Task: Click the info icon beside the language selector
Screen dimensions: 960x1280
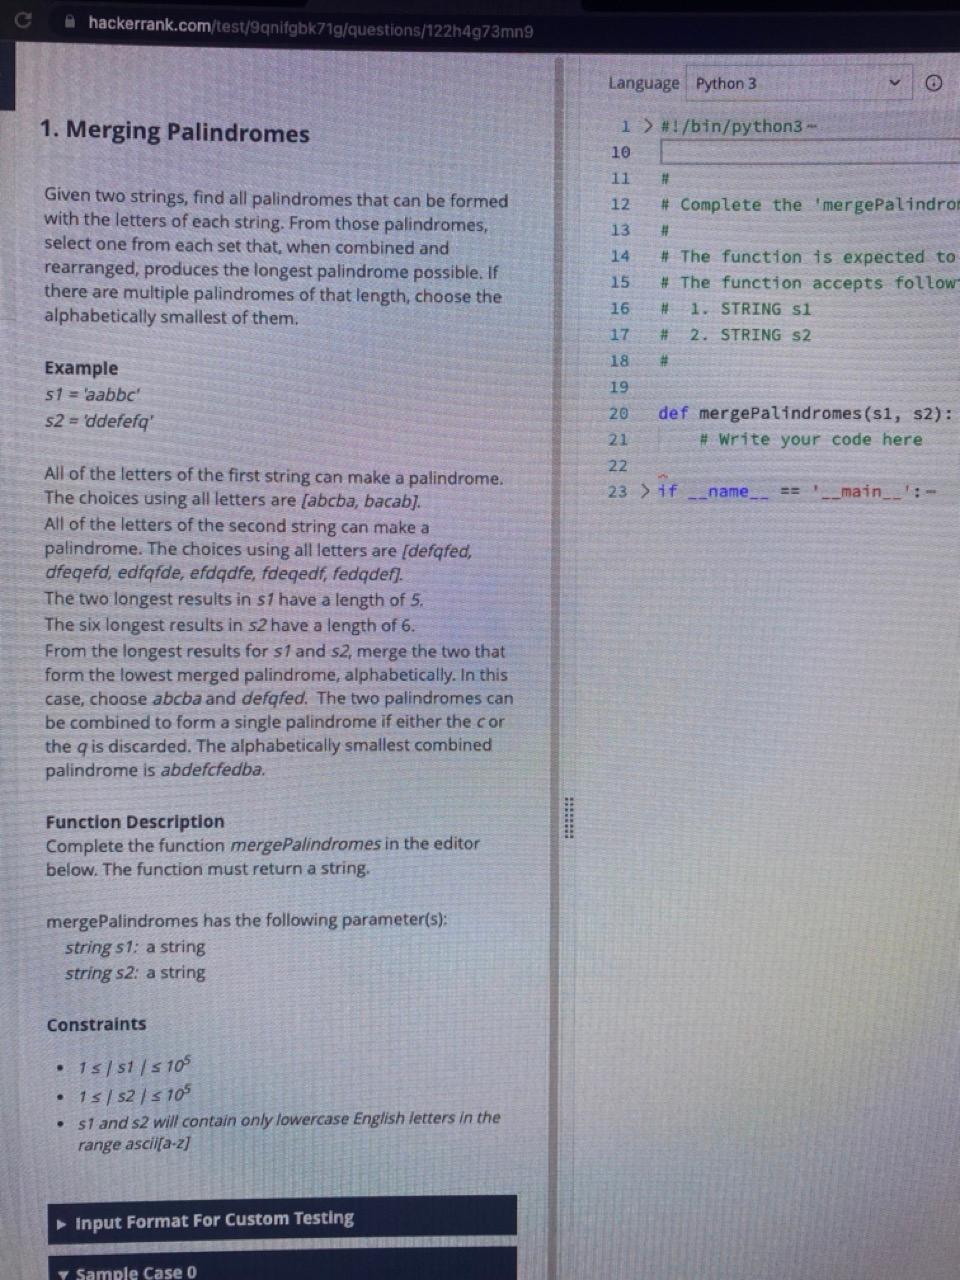Action: 933,83
